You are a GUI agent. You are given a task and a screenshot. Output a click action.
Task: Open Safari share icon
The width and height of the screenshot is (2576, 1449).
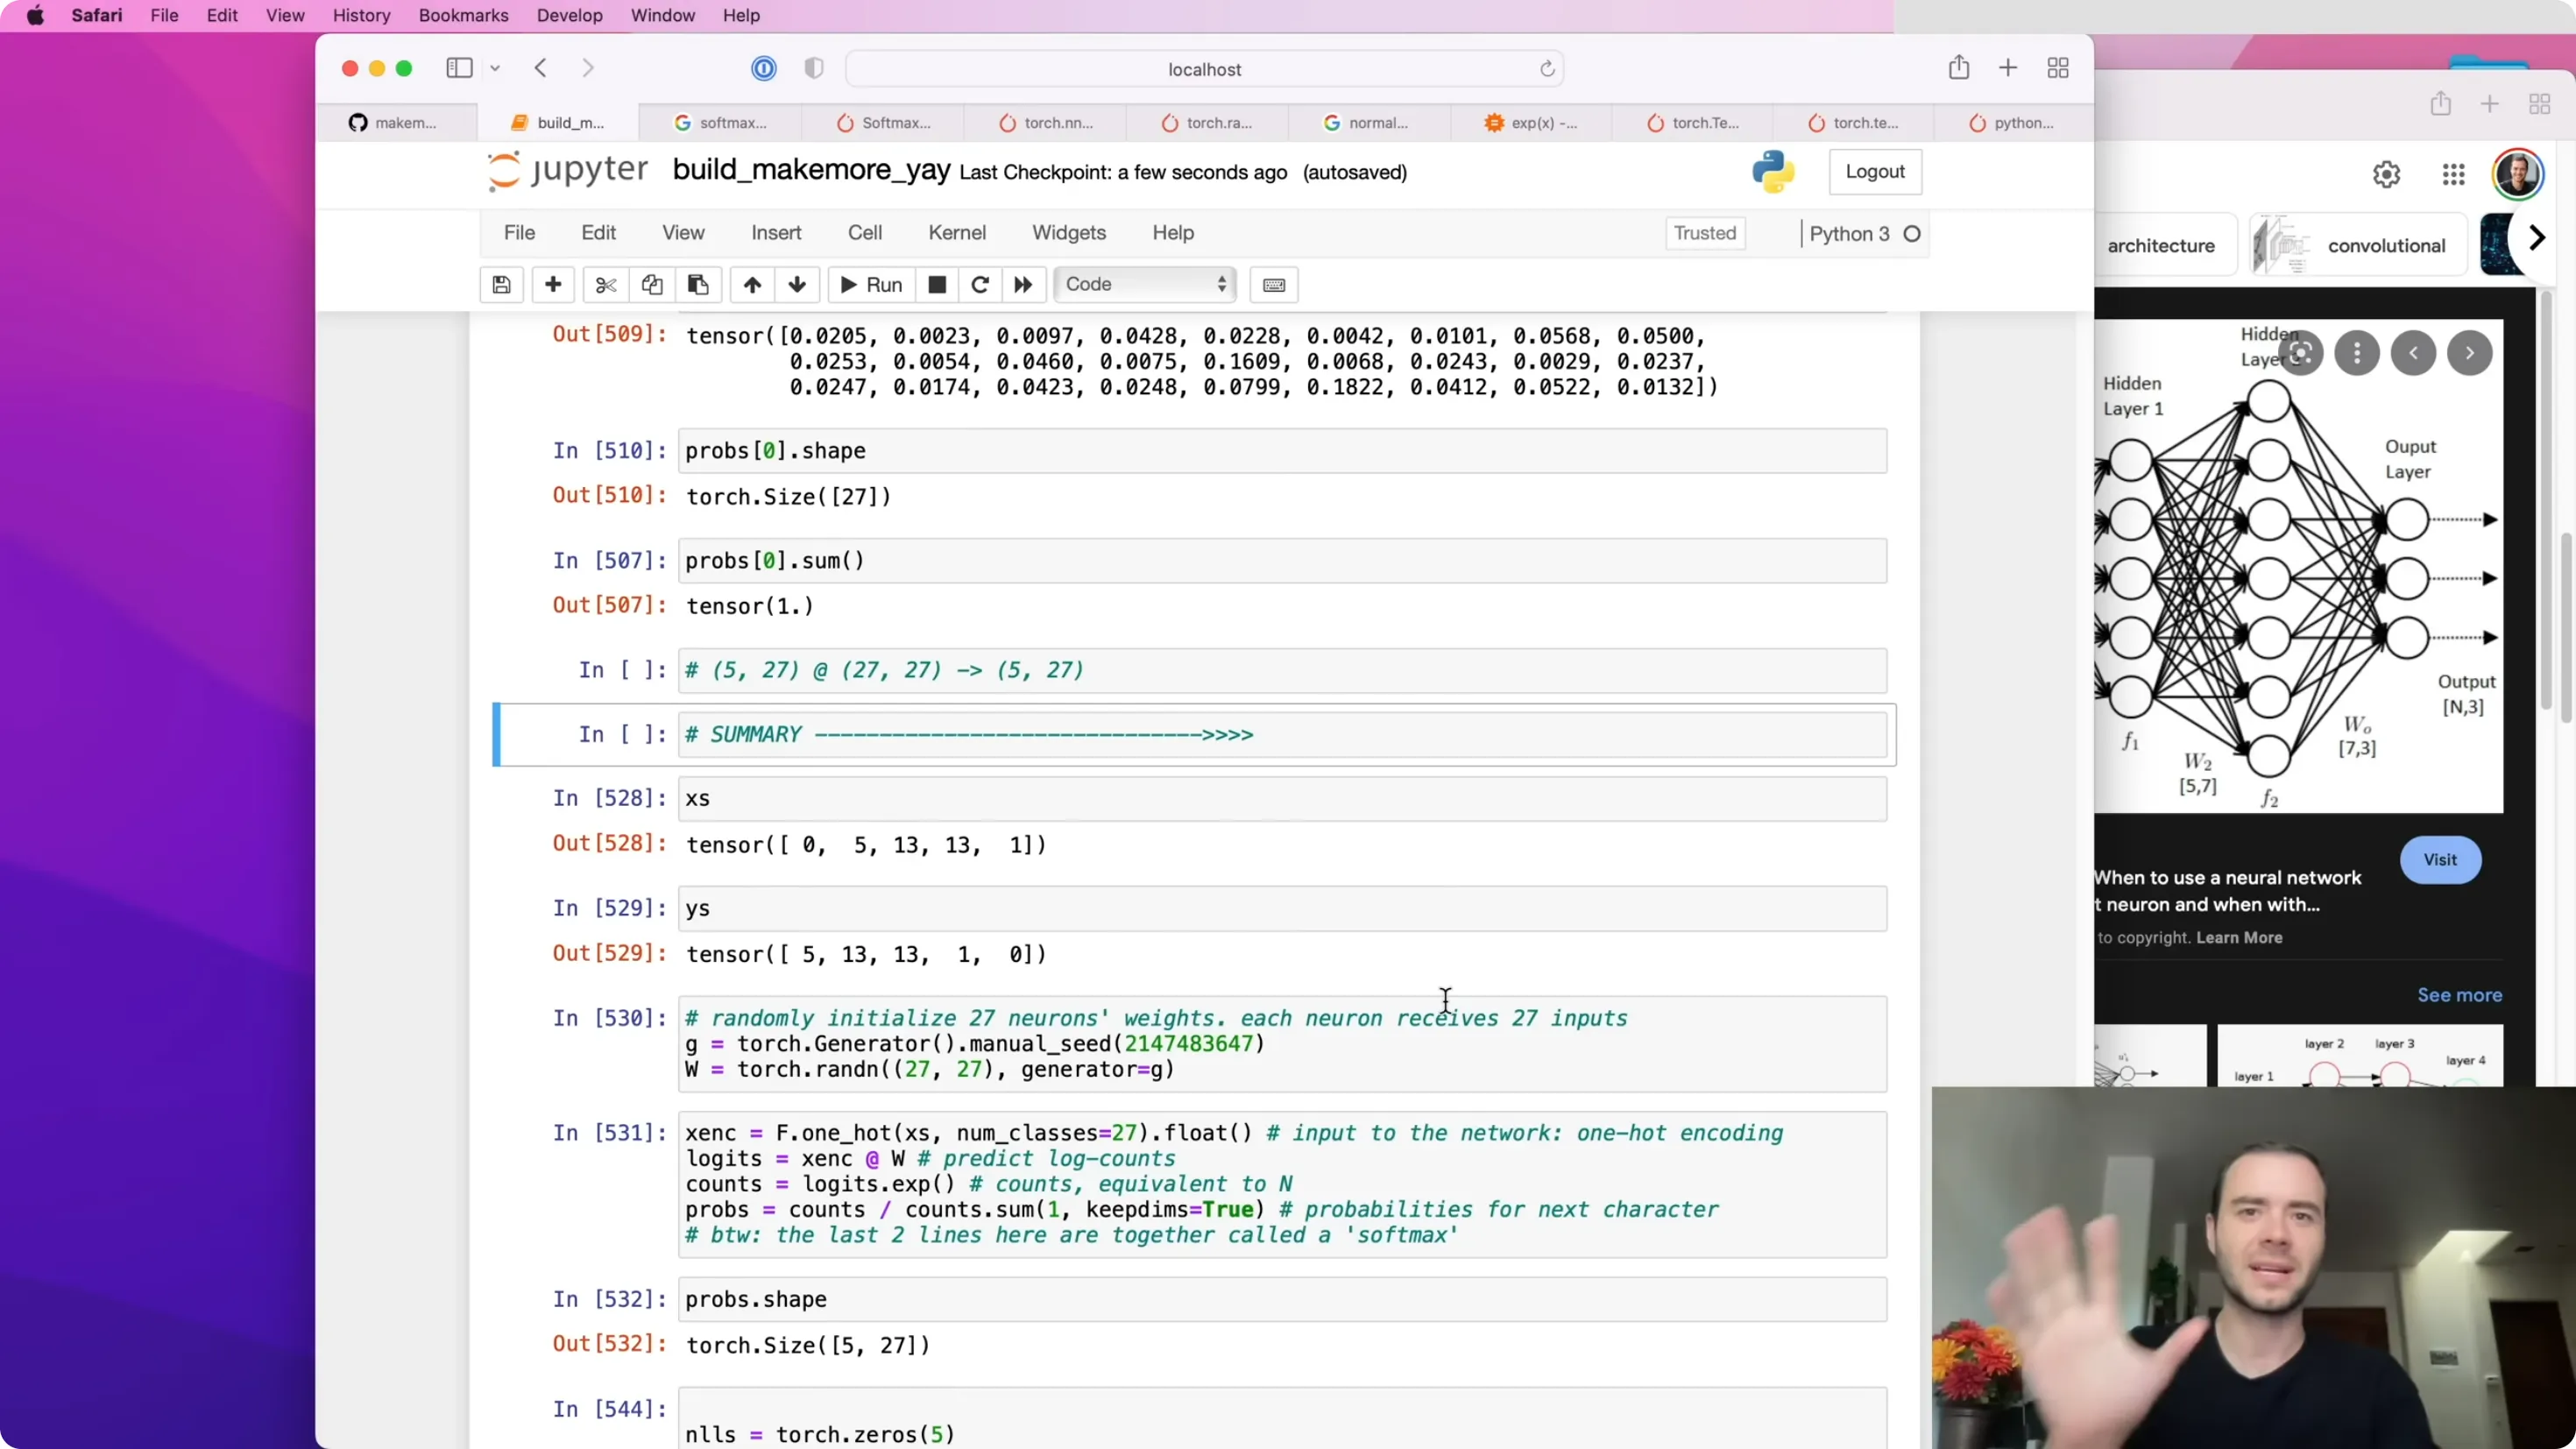click(1959, 67)
